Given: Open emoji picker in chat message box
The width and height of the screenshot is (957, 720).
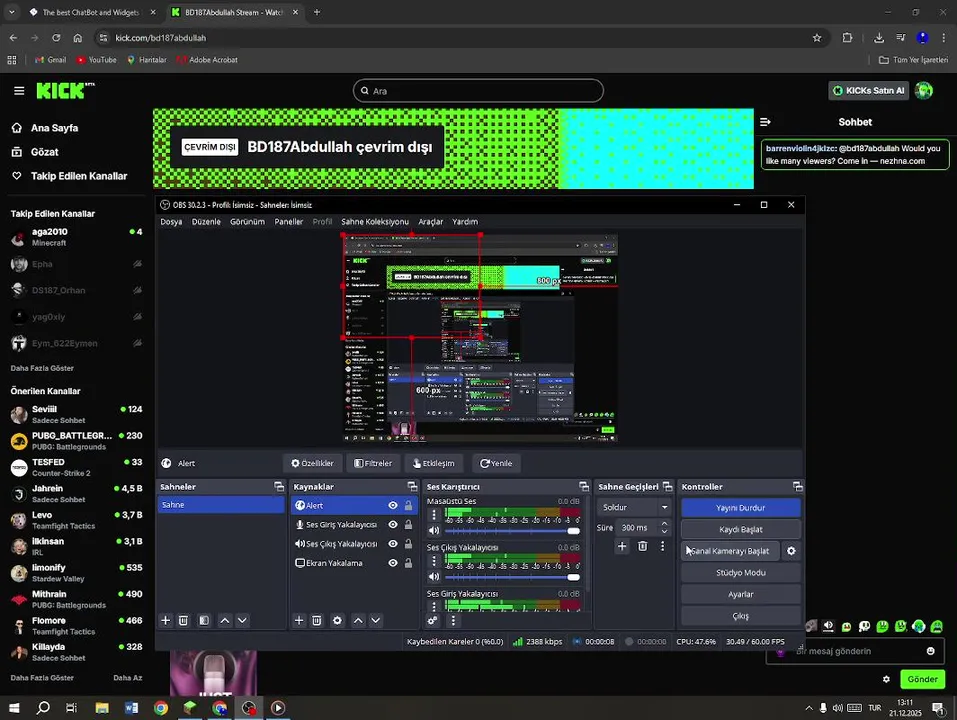Looking at the screenshot, I should coord(930,651).
